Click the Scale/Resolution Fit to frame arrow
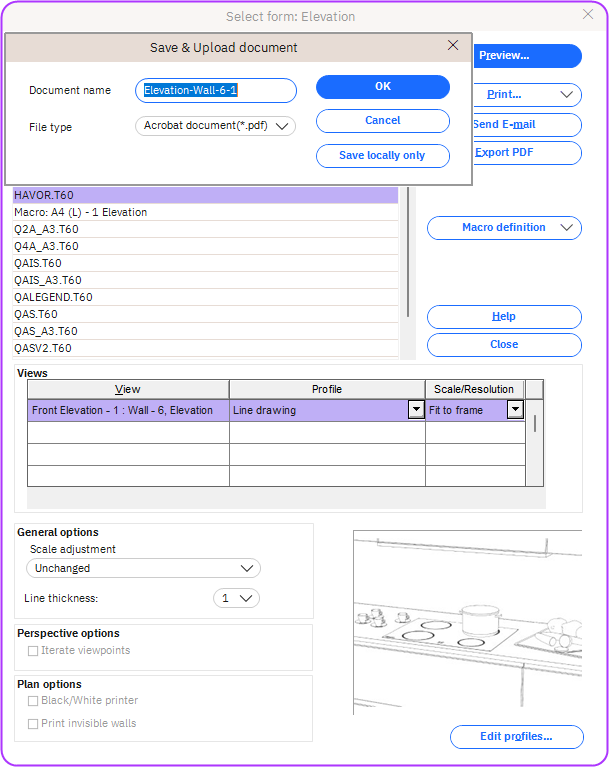609x767 pixels. (515, 410)
